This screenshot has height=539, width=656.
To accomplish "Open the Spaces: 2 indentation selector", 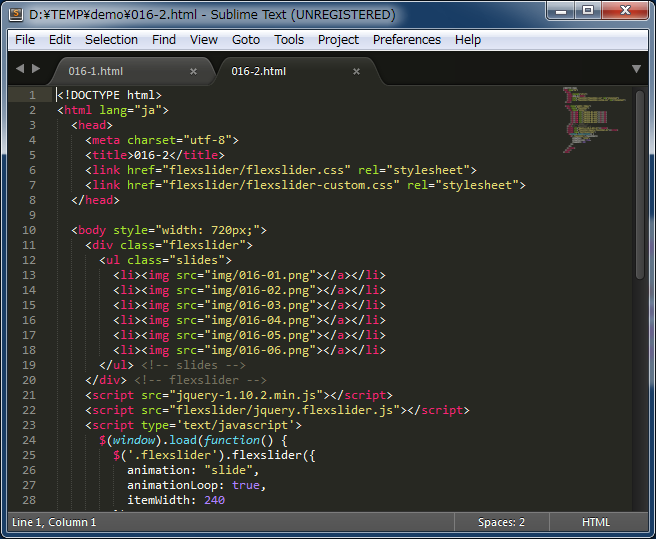I will (x=501, y=522).
